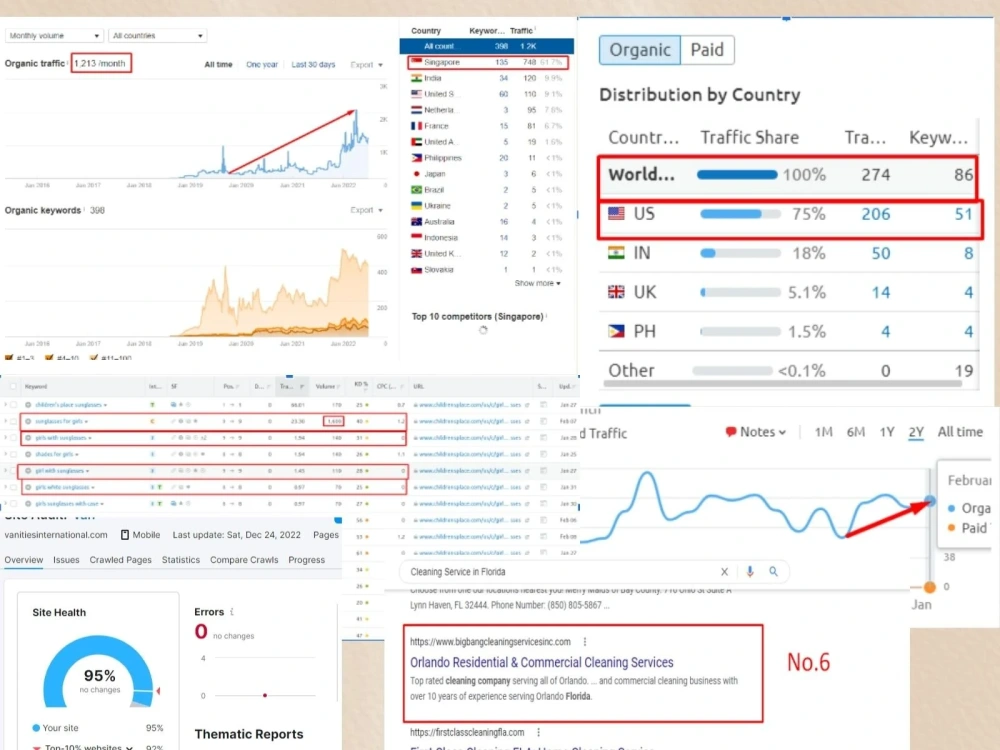Open the Orlando Residential & Commercial Cleaning Services result
This screenshot has height=750, width=1000.
(x=541, y=662)
